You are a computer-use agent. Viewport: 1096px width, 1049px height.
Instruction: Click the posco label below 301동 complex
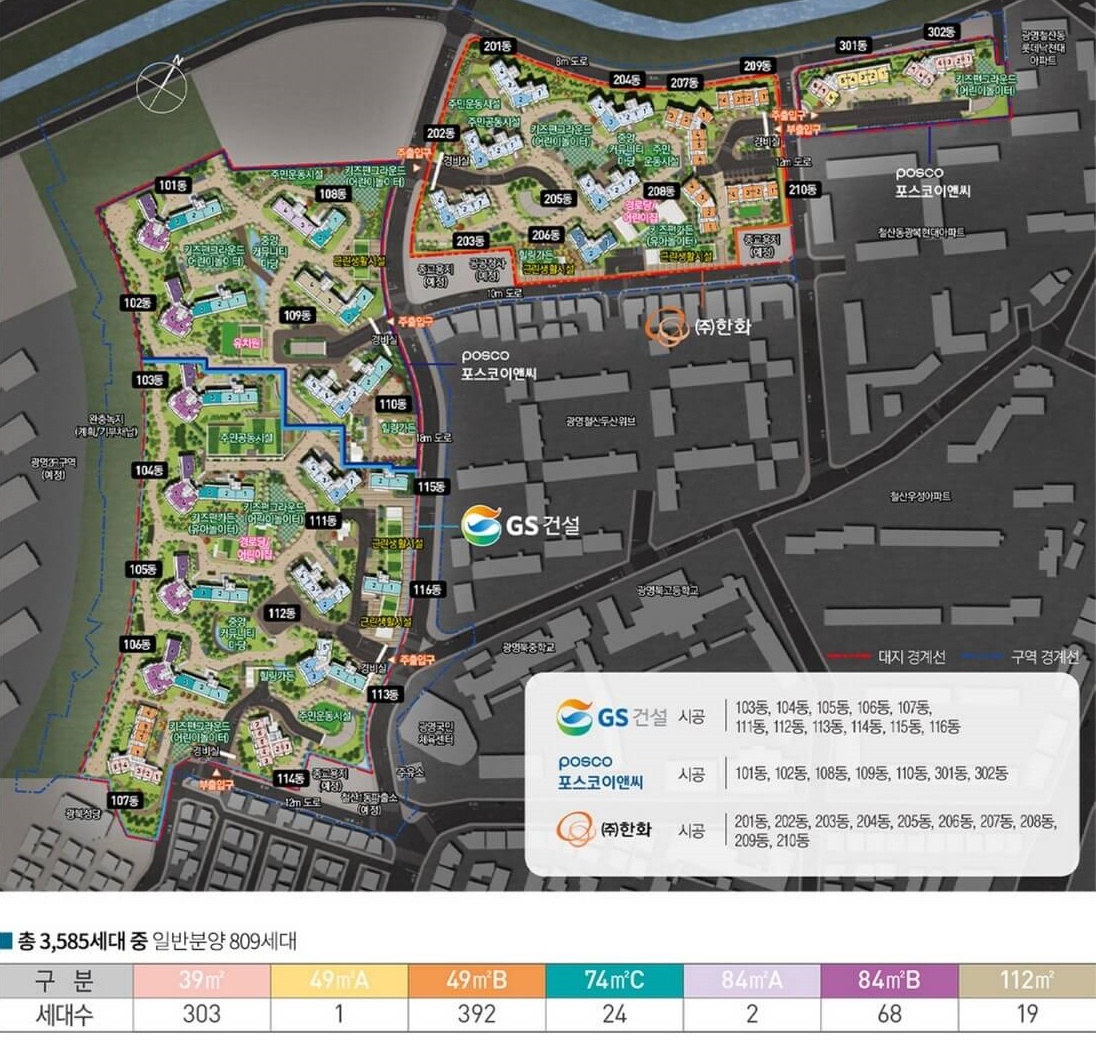click(933, 182)
